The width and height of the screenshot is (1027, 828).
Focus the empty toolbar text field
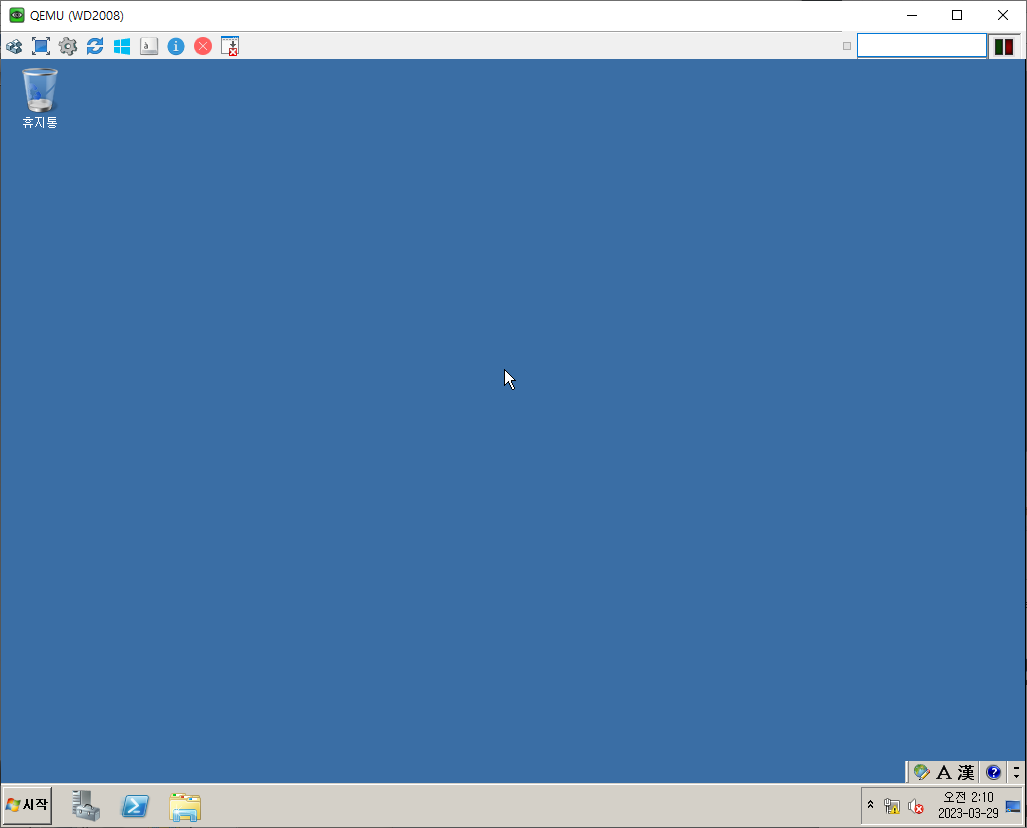[x=922, y=46]
